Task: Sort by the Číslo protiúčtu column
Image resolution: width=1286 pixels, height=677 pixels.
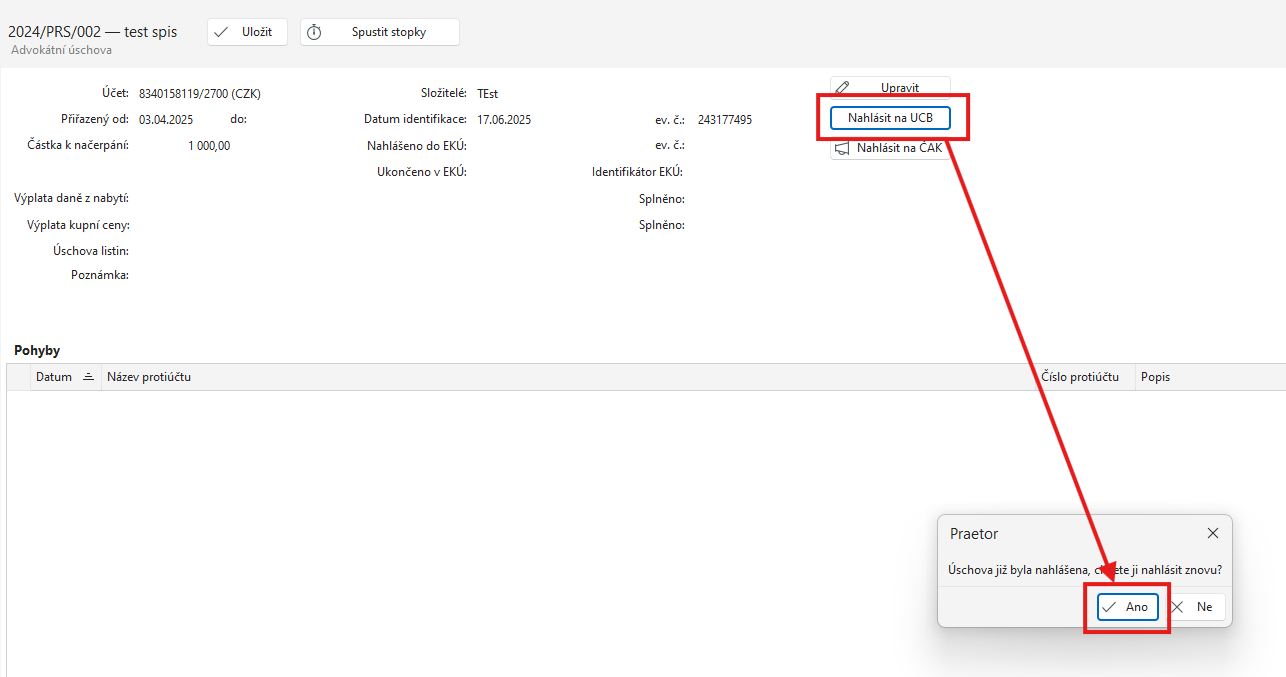Action: coord(1079,377)
